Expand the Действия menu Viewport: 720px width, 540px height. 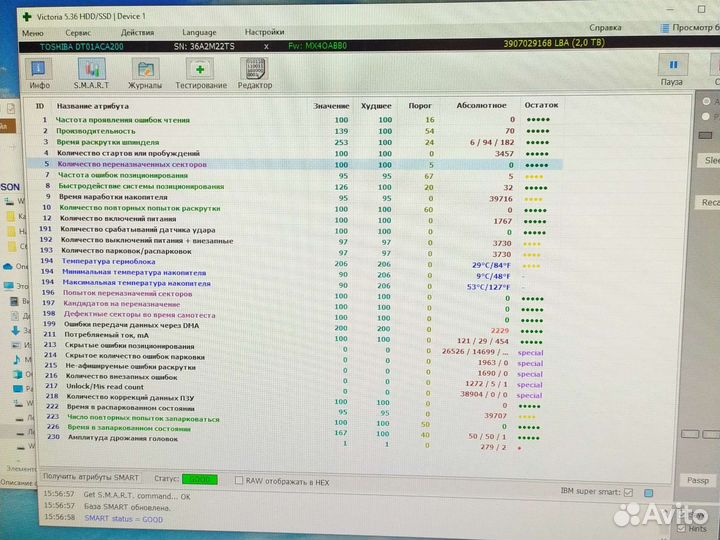pyautogui.click(x=137, y=32)
